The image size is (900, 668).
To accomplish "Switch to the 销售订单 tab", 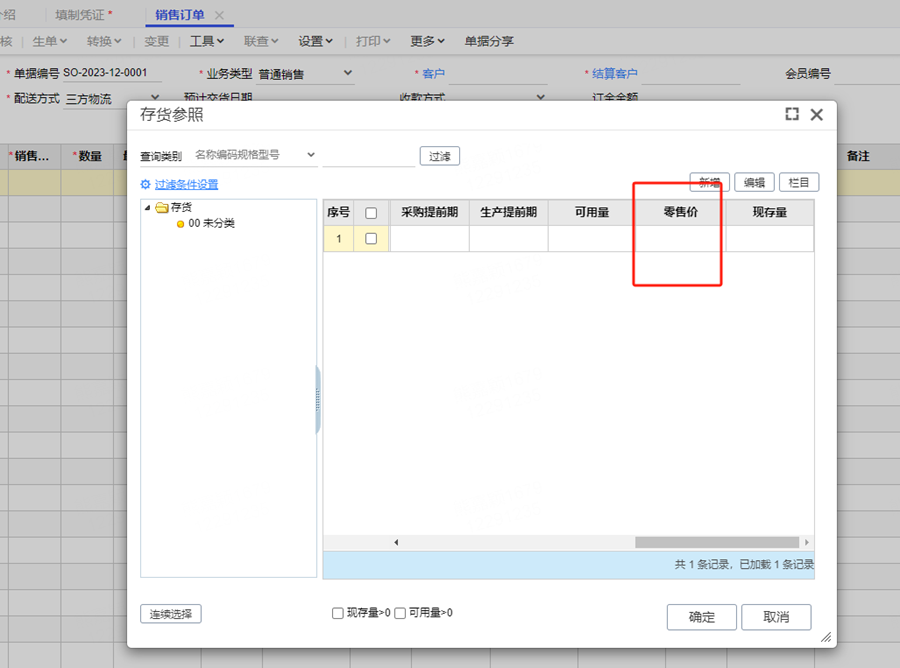I will (180, 15).
